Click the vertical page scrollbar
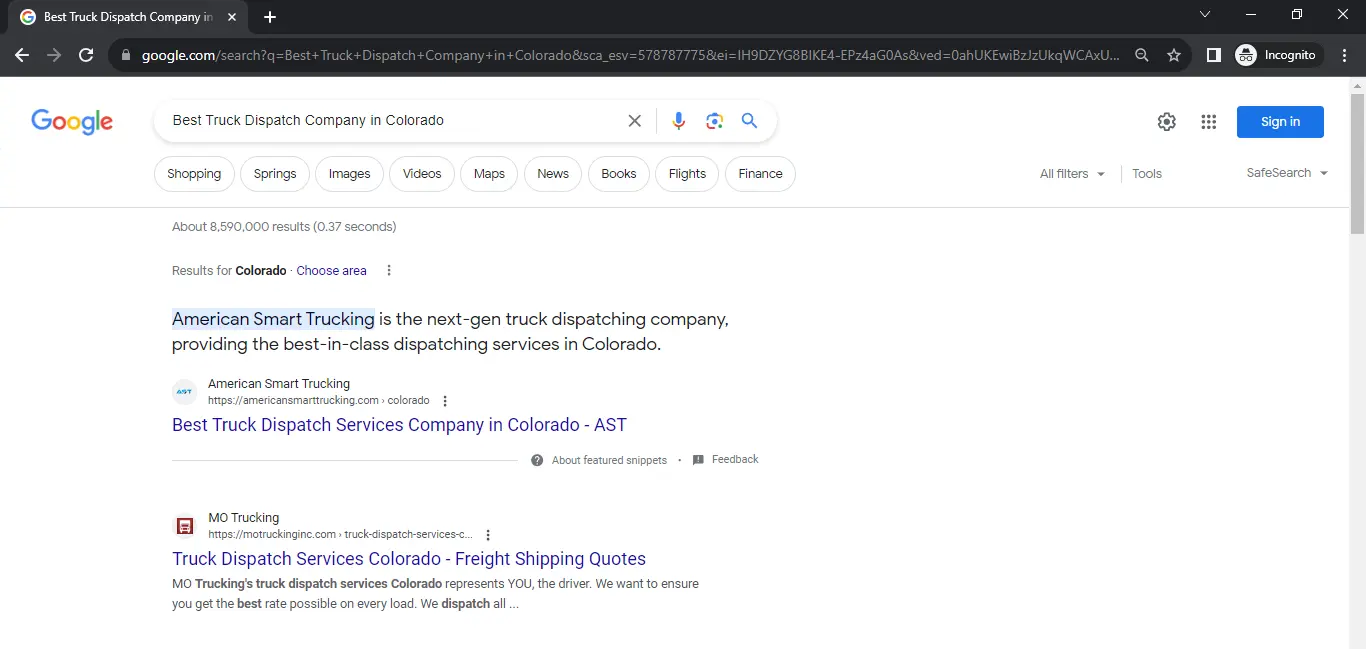This screenshot has height=649, width=1366. tap(1357, 160)
